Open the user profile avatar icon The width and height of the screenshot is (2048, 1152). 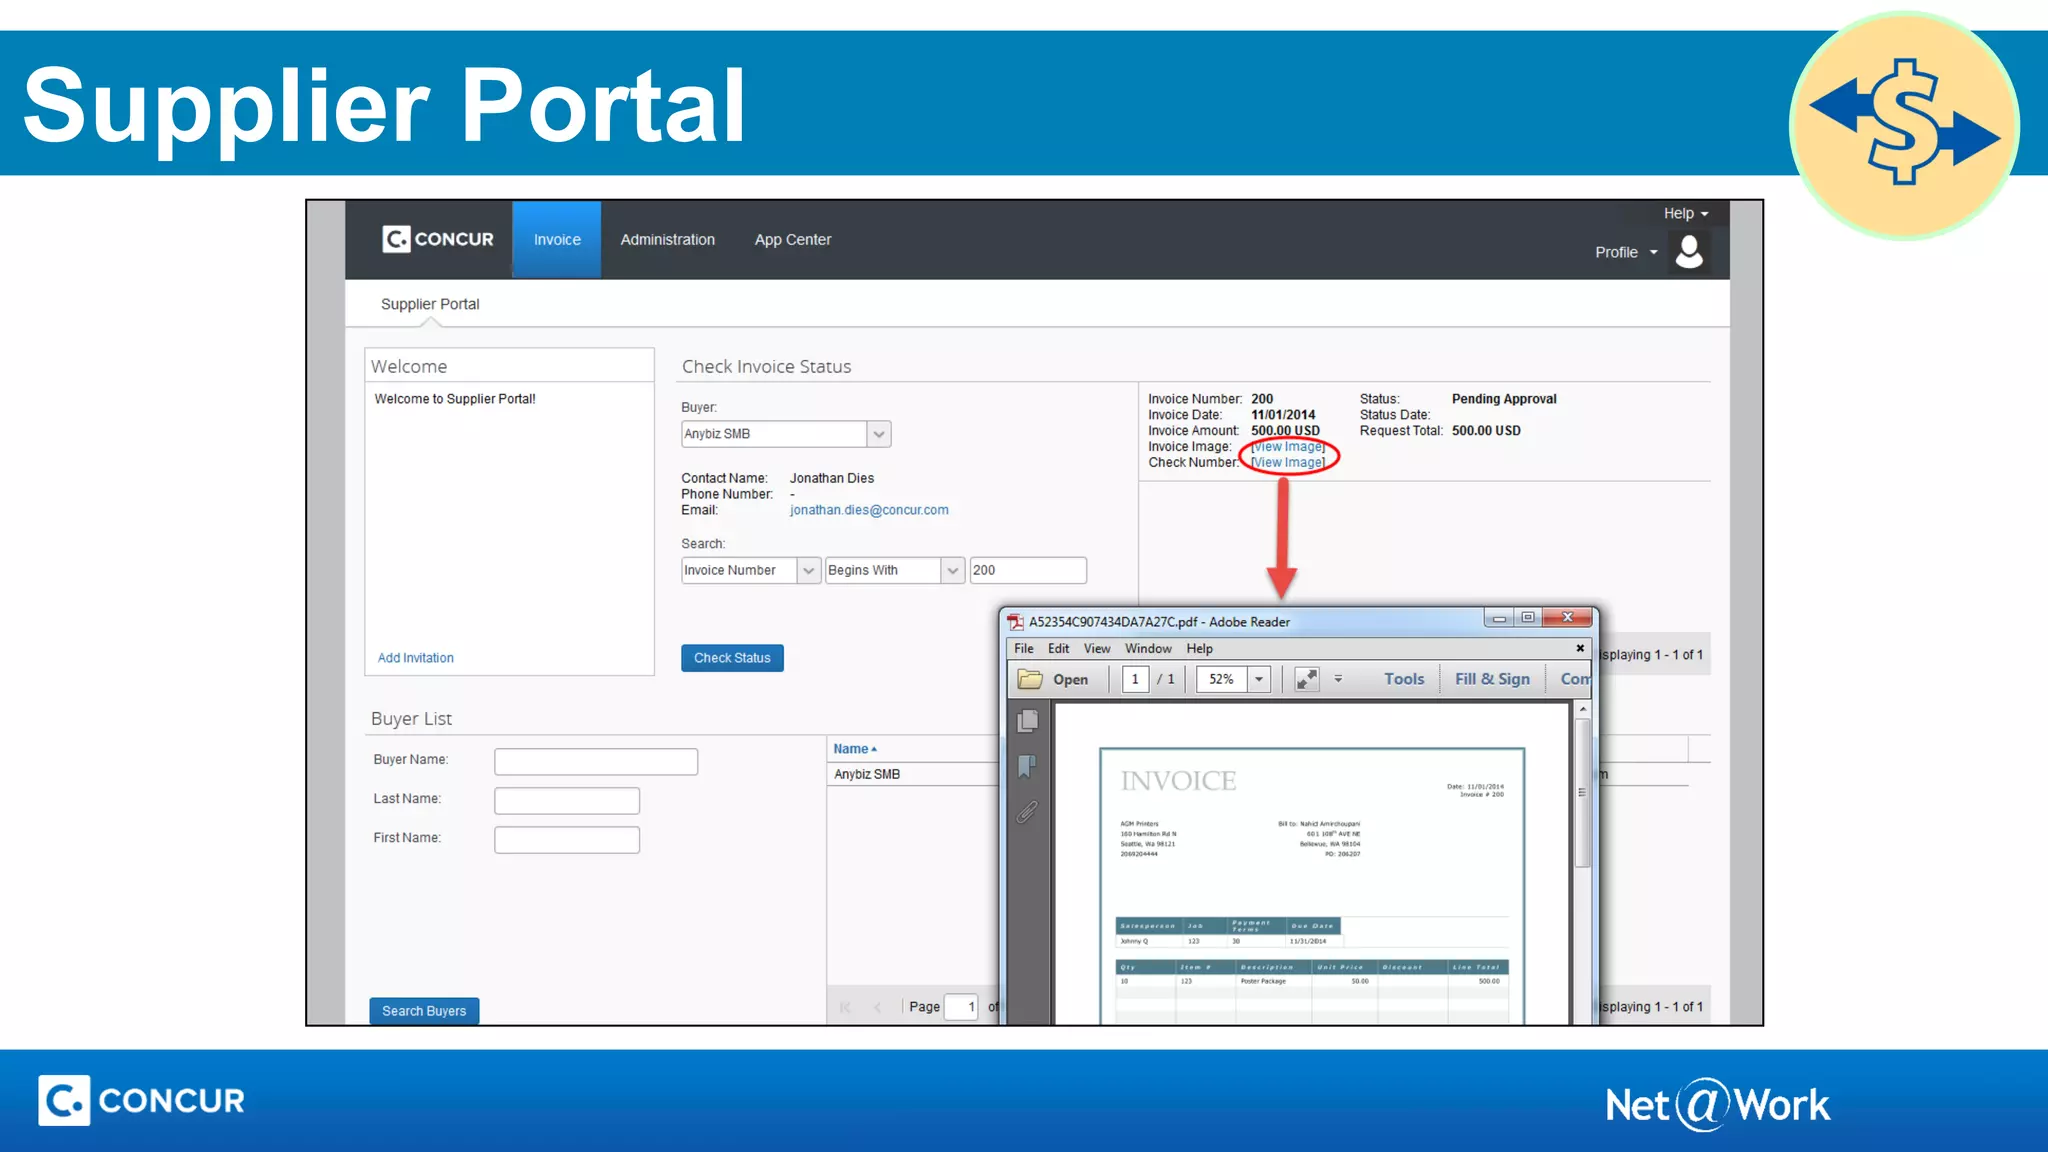click(1689, 252)
